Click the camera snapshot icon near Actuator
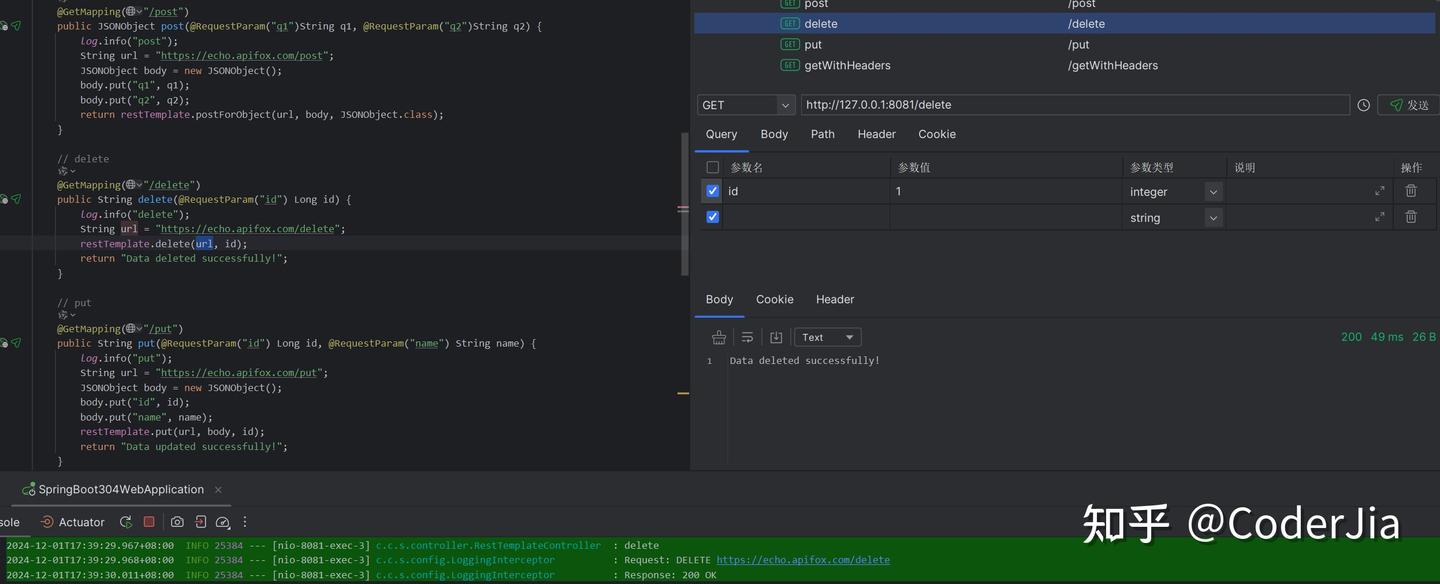 [177, 521]
